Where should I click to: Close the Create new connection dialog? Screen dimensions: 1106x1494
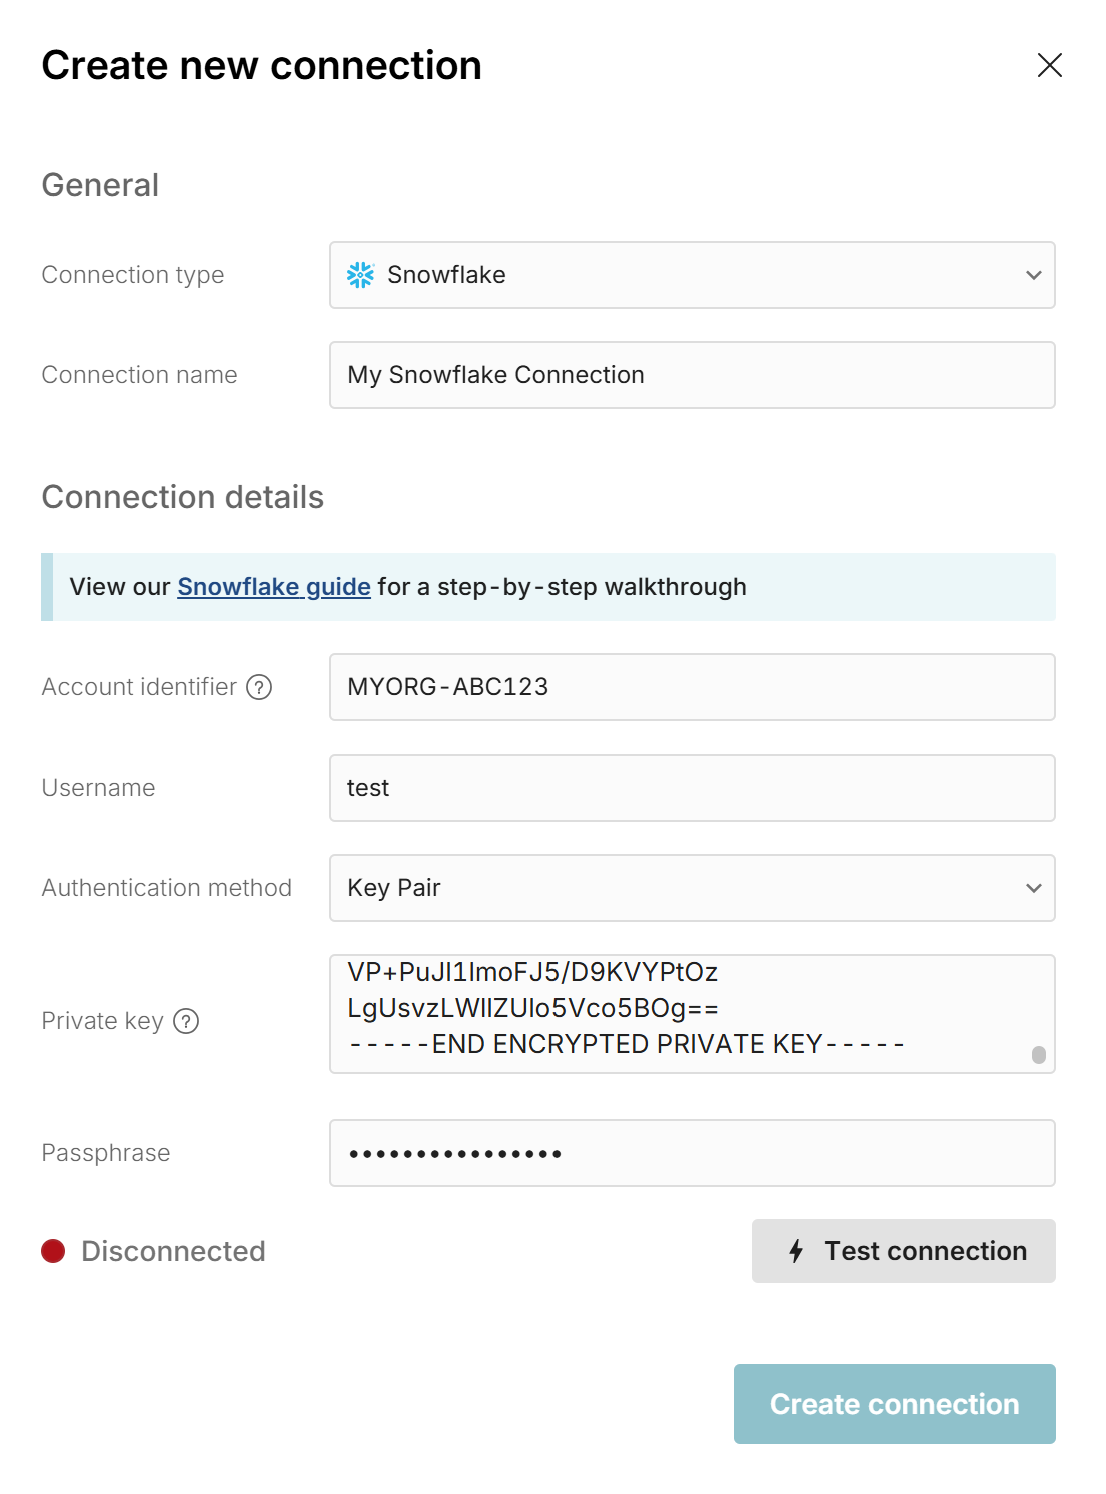pyautogui.click(x=1049, y=66)
